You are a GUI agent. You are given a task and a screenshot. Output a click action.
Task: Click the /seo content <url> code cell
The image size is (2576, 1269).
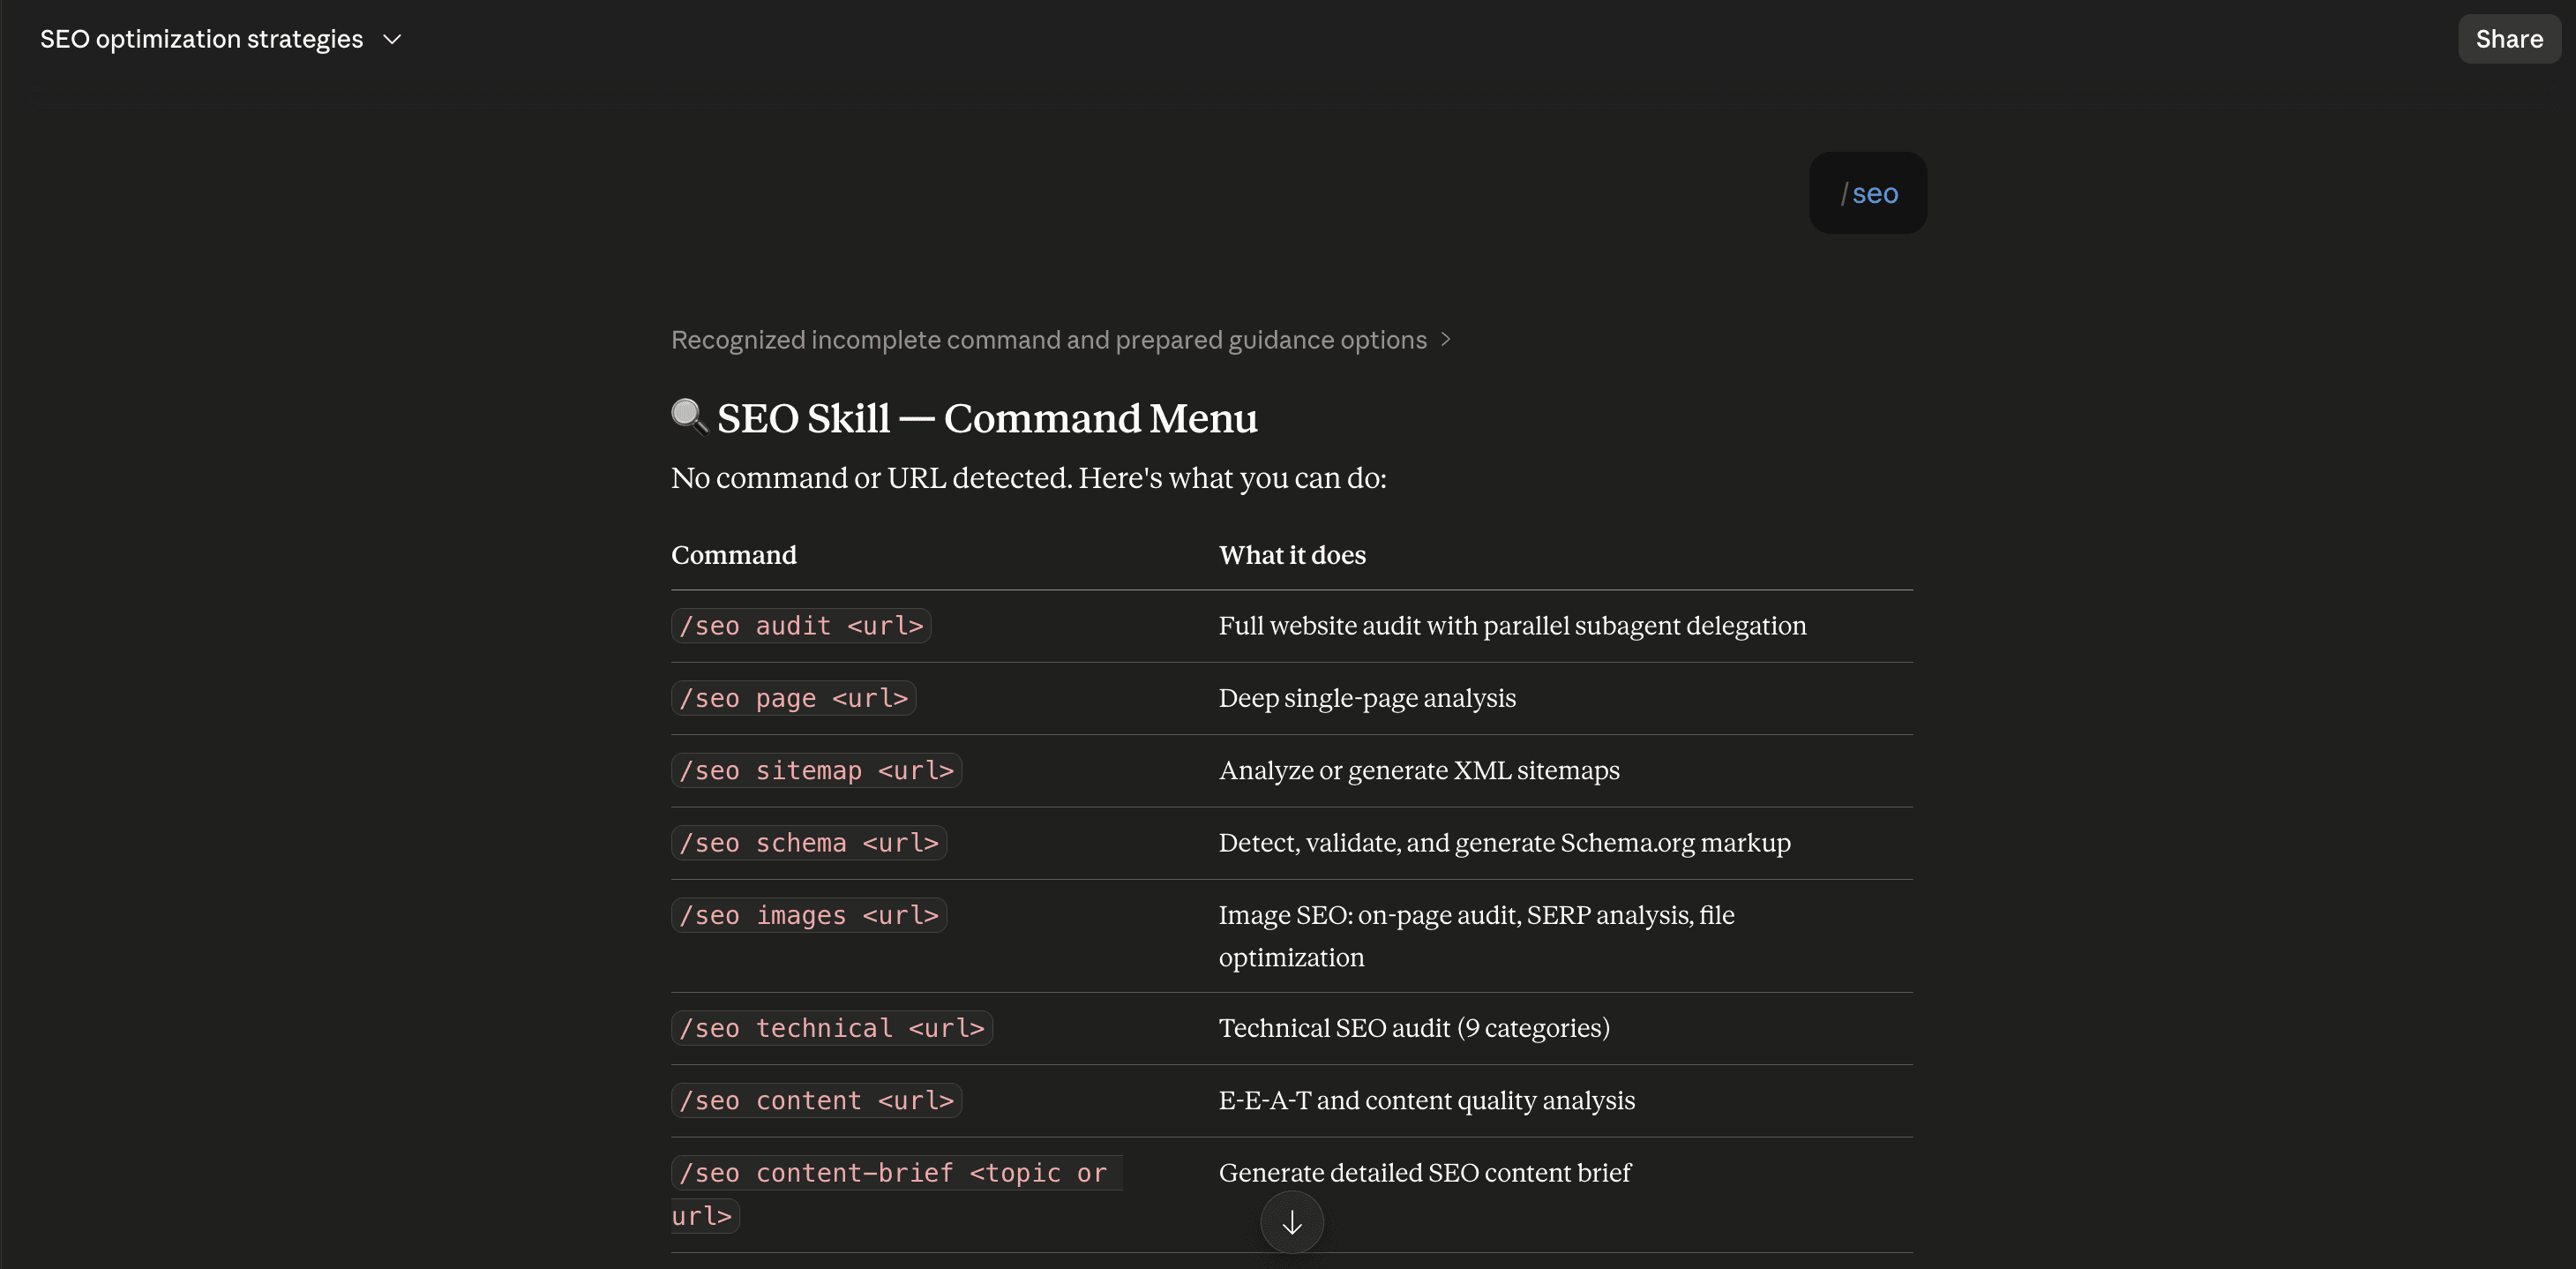click(816, 1100)
